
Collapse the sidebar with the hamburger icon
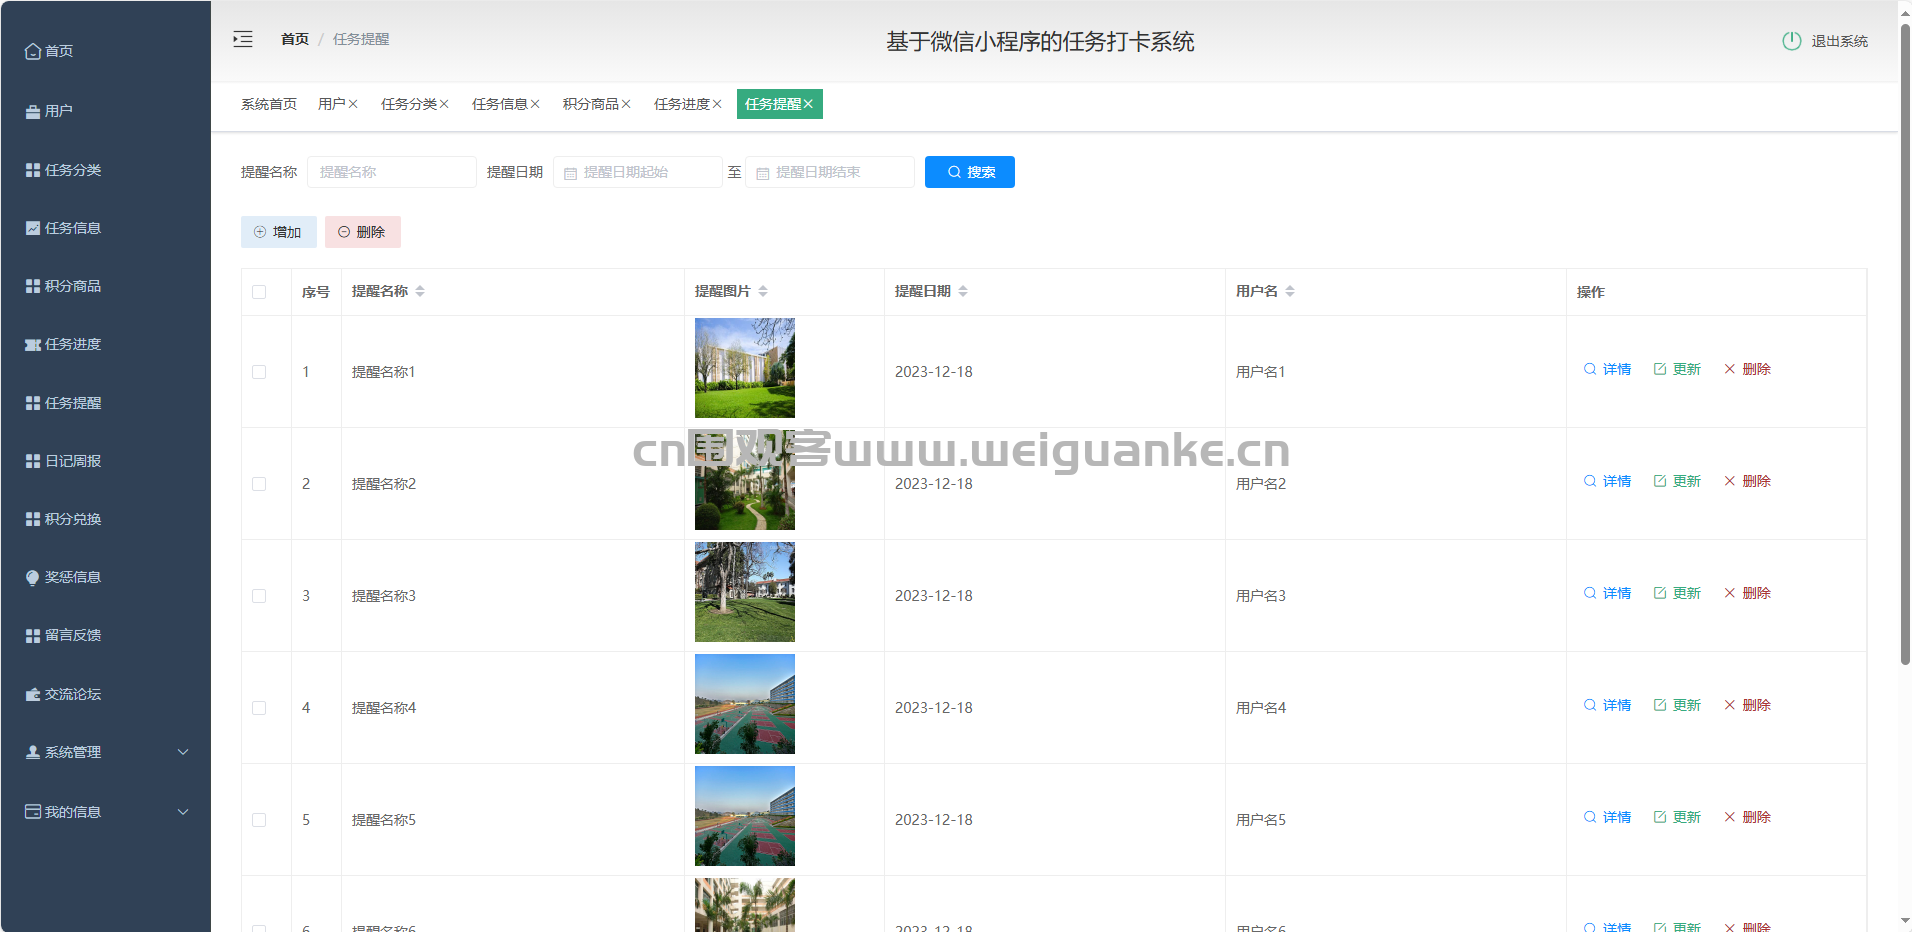pyautogui.click(x=243, y=39)
